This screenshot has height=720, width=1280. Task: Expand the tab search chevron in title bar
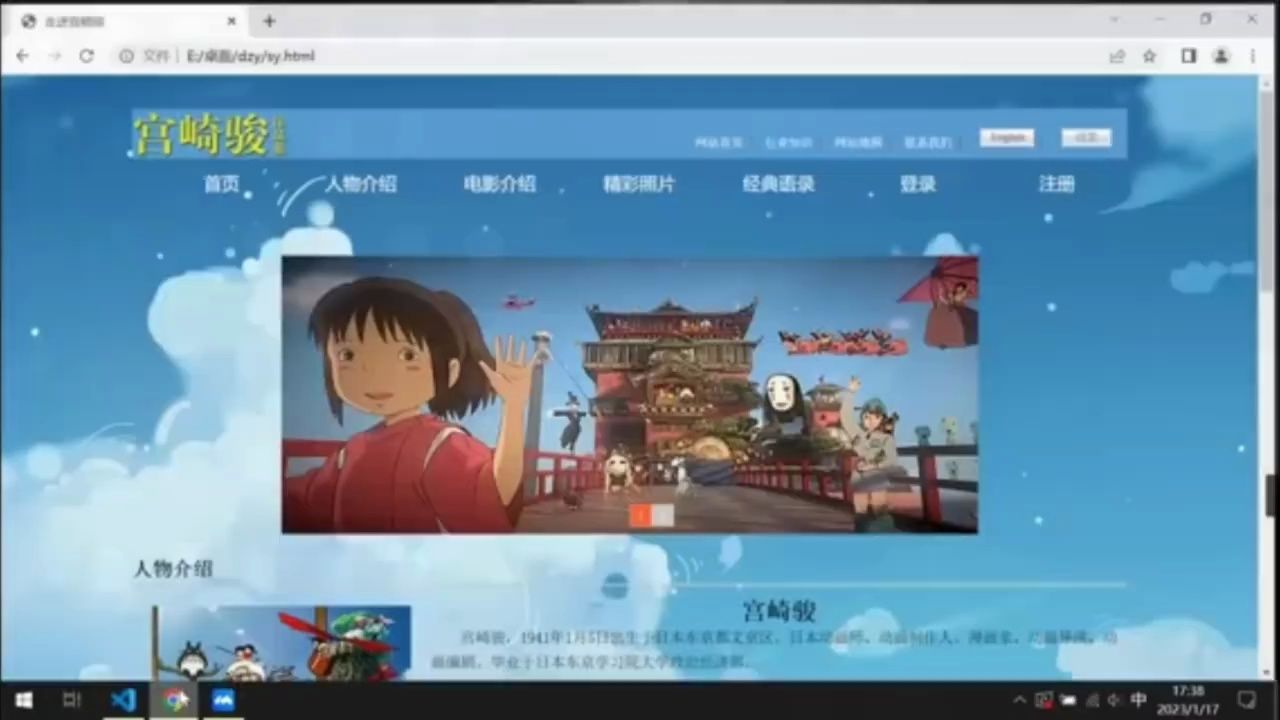1114,19
